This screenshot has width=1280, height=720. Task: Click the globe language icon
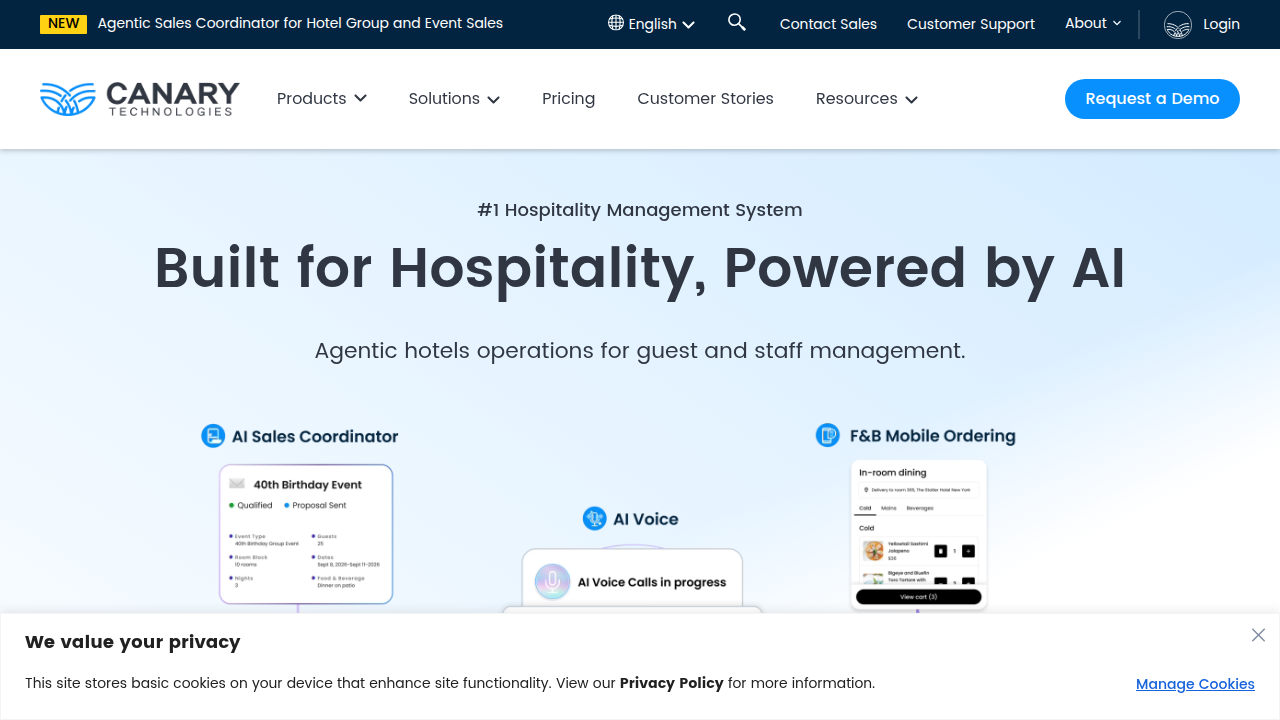pyautogui.click(x=616, y=23)
